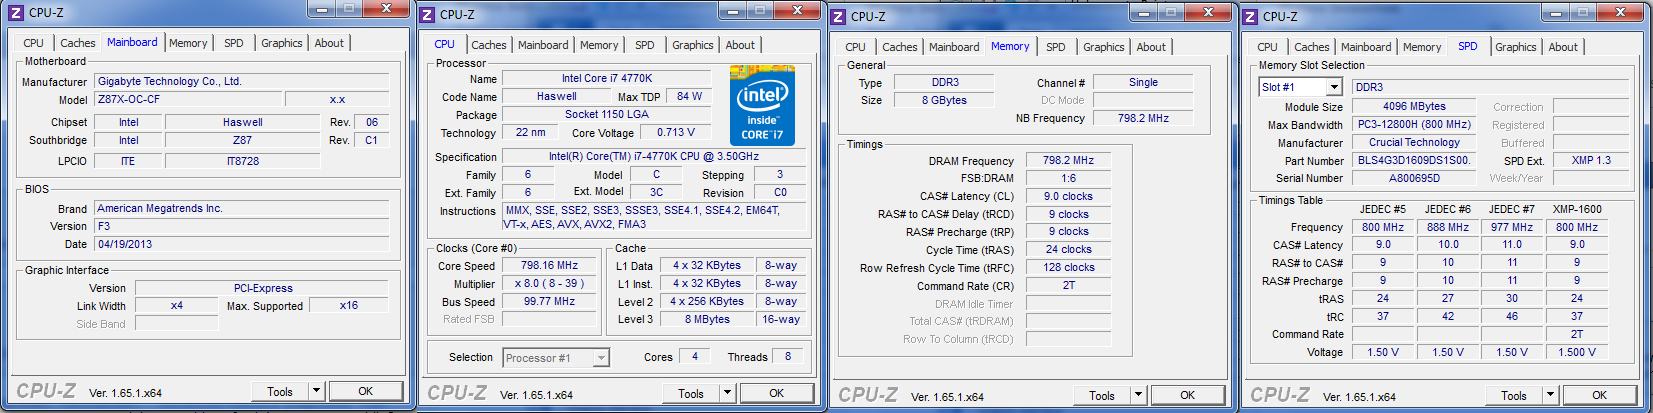Open Memory tab in CPU window
Image resolution: width=1653 pixels, height=413 pixels.
pyautogui.click(x=599, y=45)
